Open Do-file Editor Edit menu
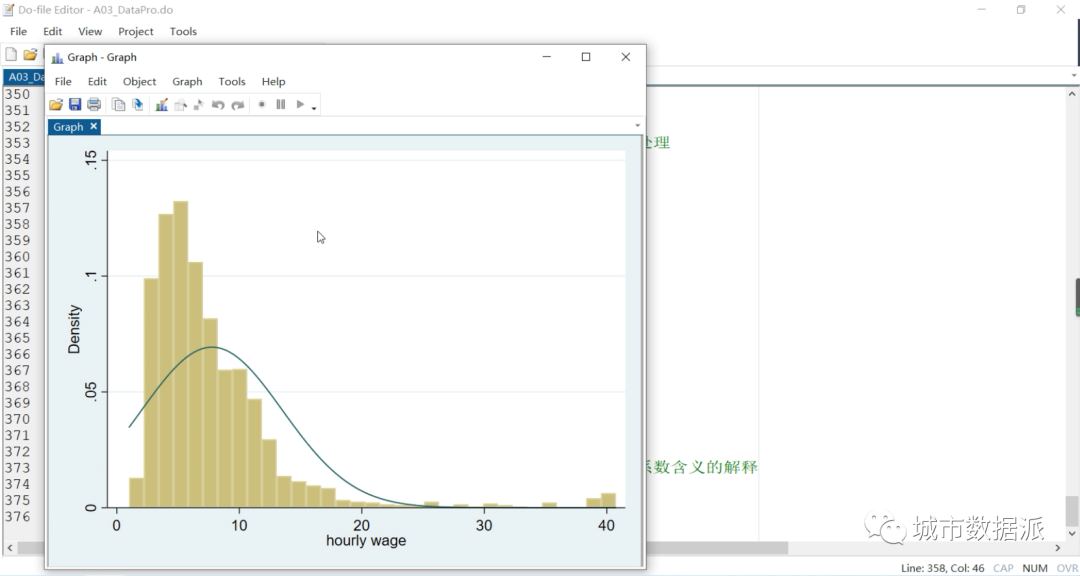Image resolution: width=1080 pixels, height=576 pixels. tap(52, 31)
